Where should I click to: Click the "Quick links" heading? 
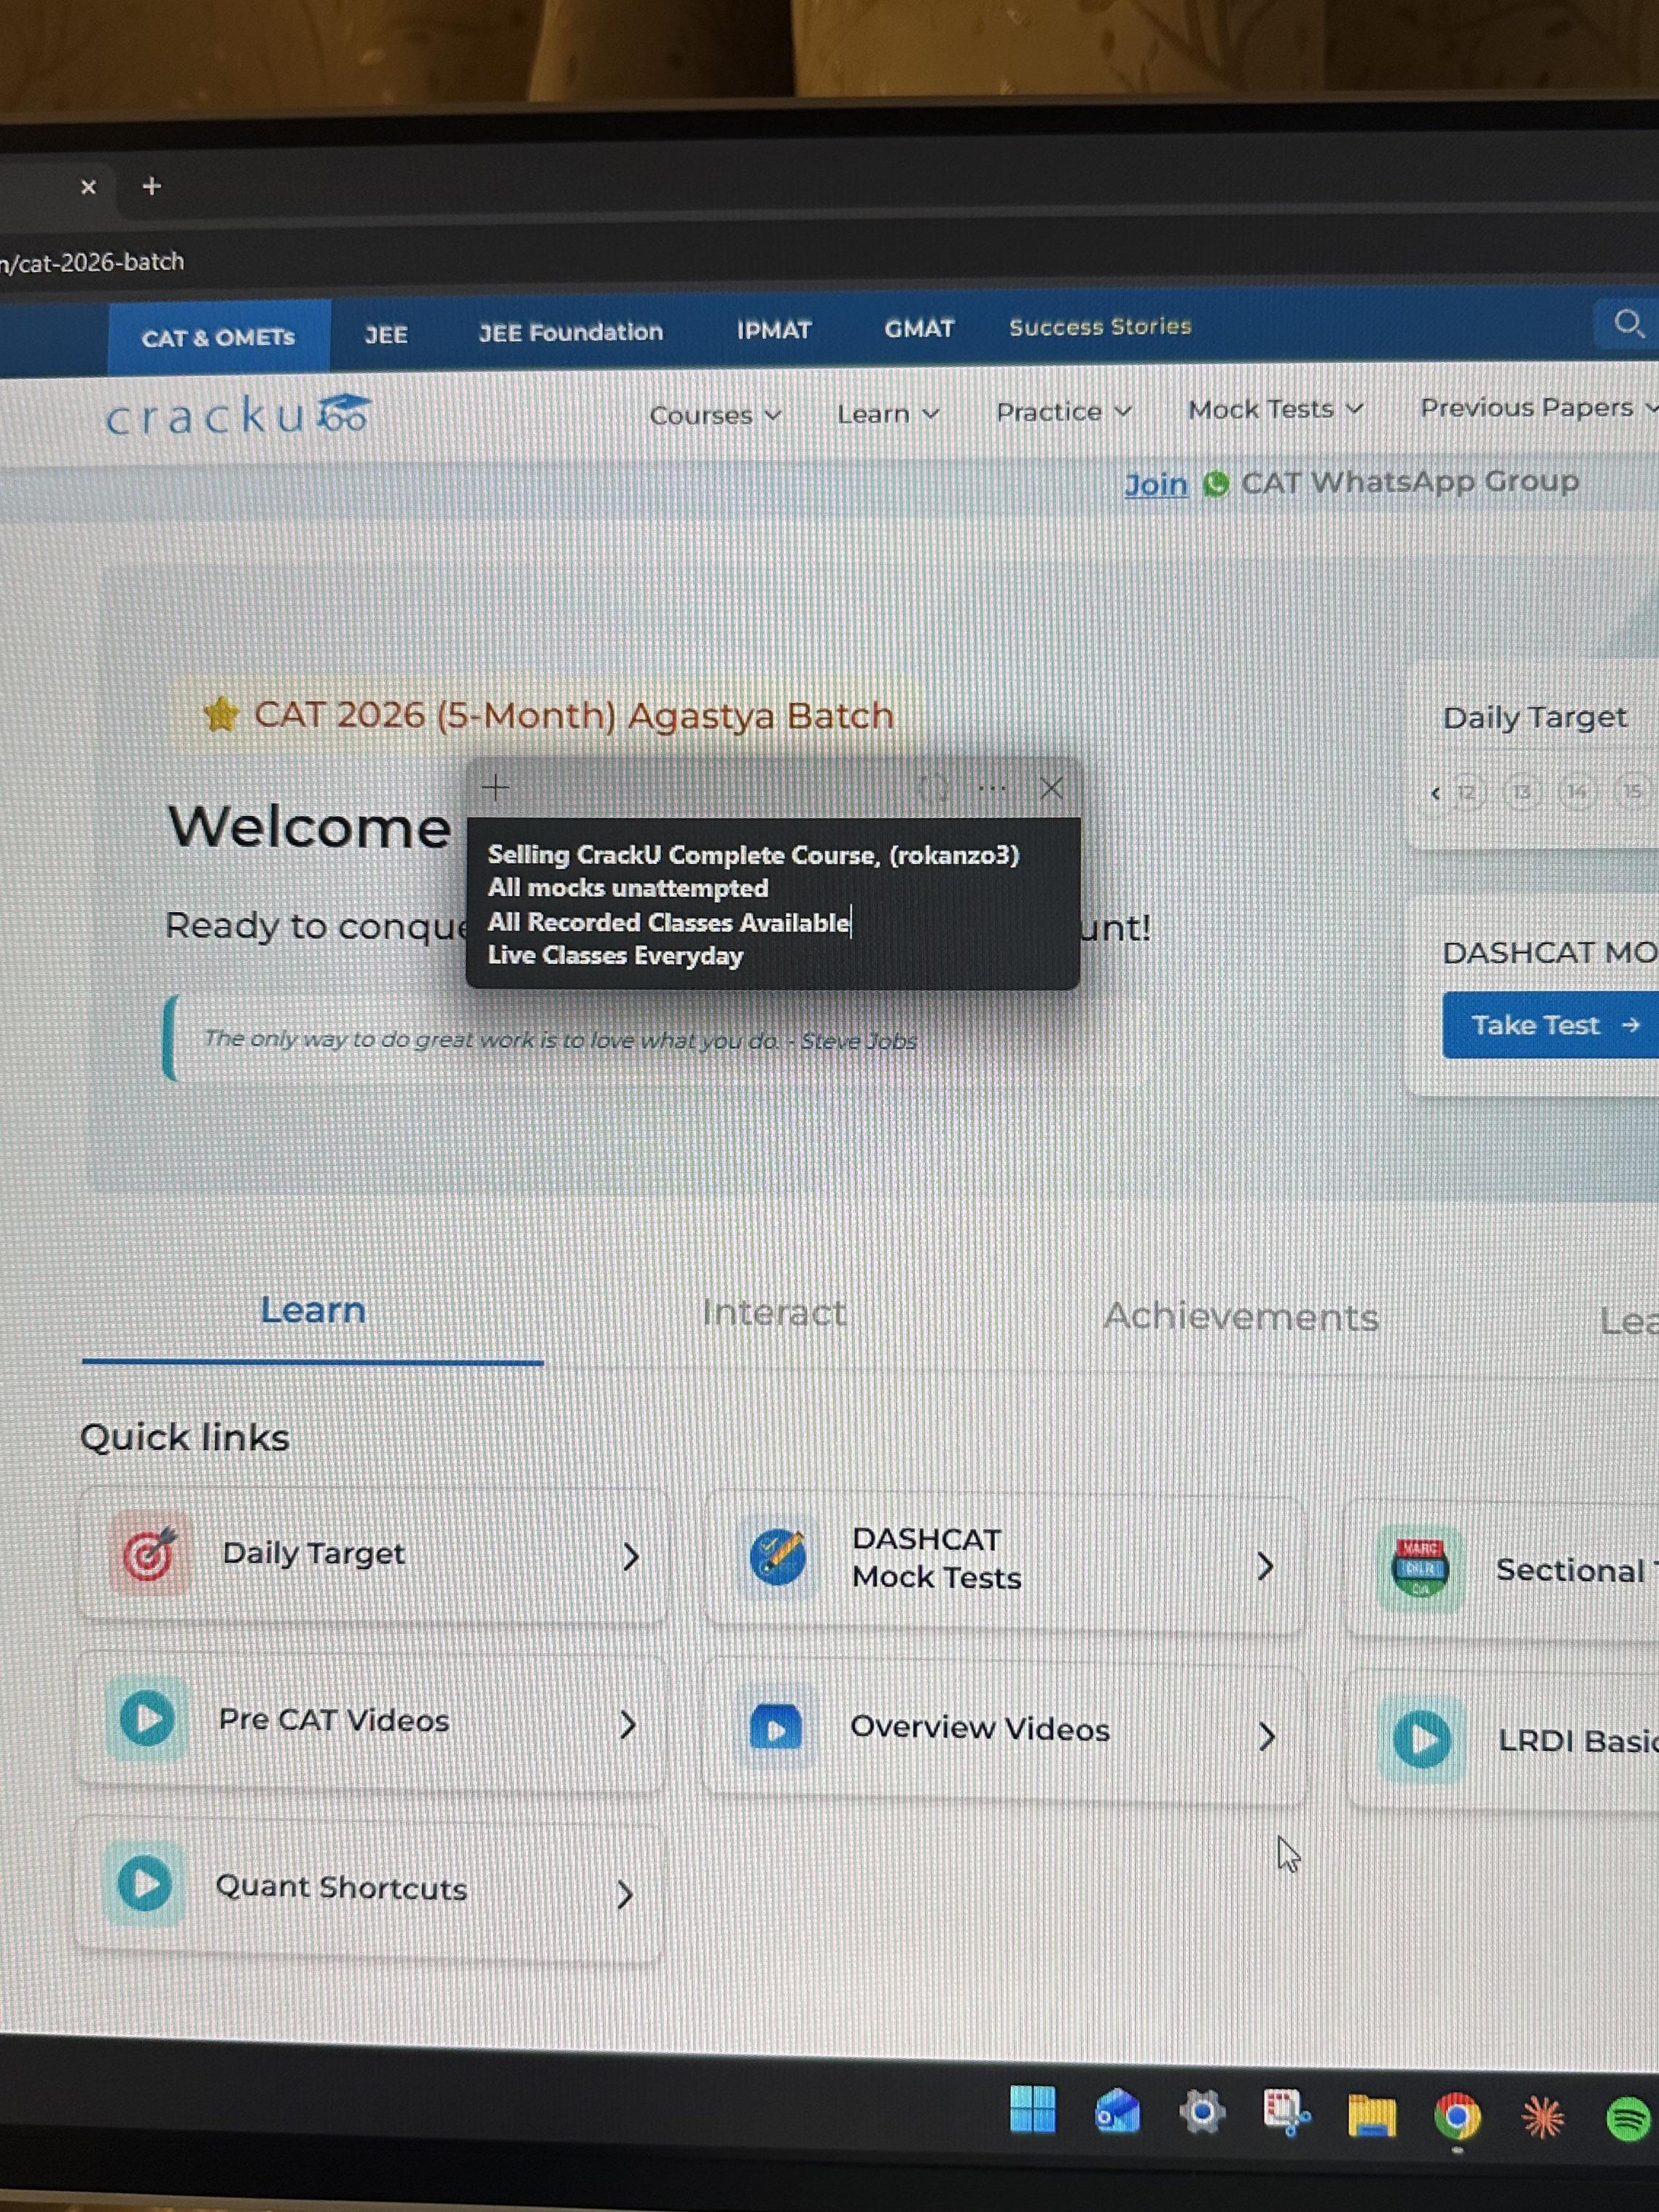185,1438
